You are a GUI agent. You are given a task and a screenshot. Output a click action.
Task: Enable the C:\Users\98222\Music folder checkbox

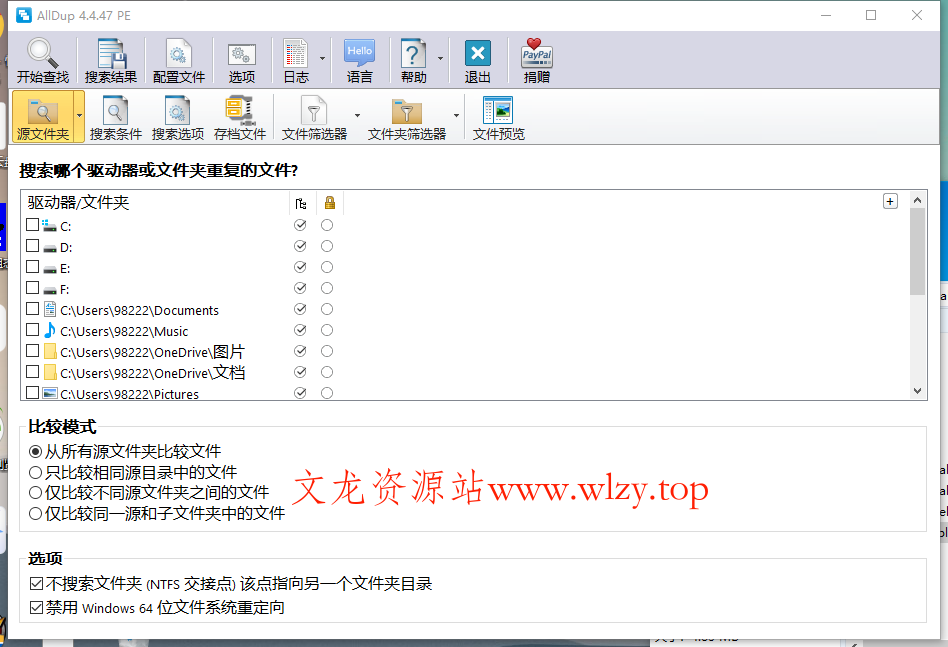31,330
